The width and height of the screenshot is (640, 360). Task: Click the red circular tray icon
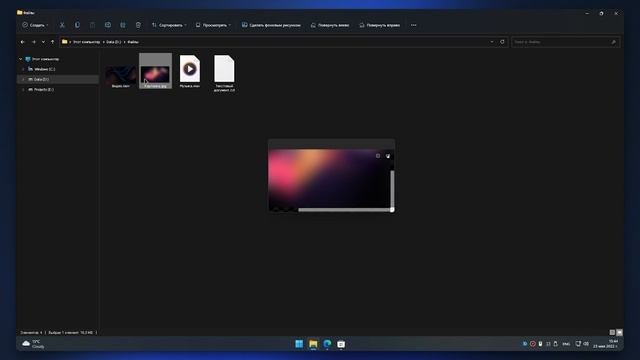pyautogui.click(x=533, y=344)
